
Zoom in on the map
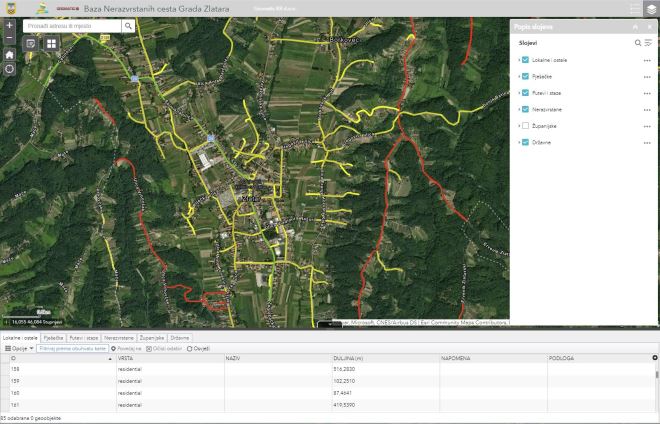9,24
